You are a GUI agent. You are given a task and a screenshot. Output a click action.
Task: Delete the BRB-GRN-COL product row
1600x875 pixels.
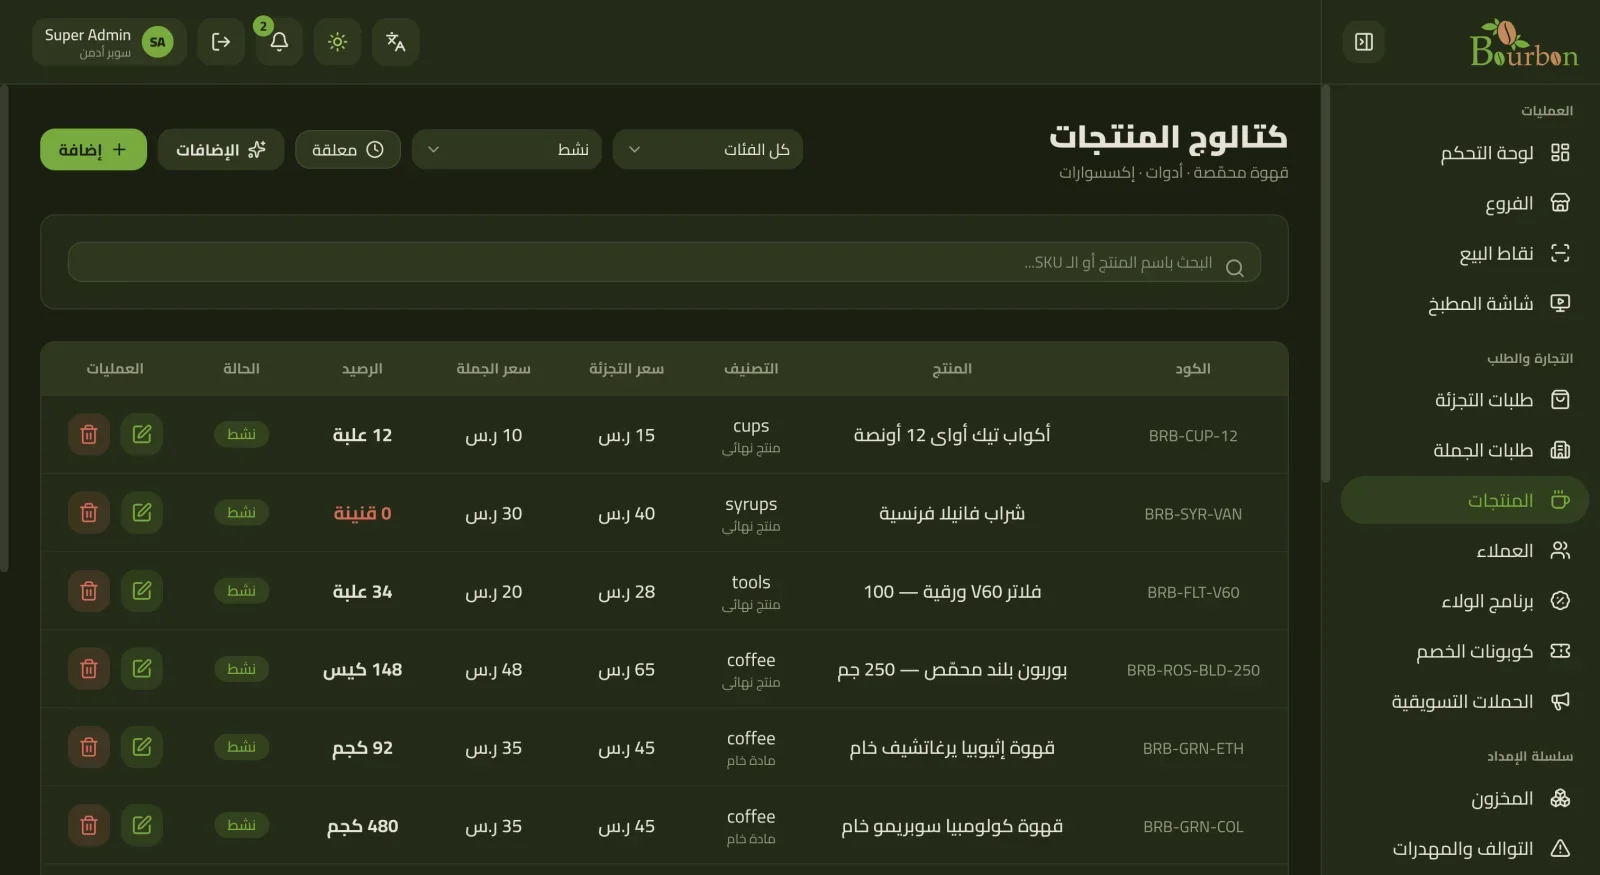click(x=89, y=826)
